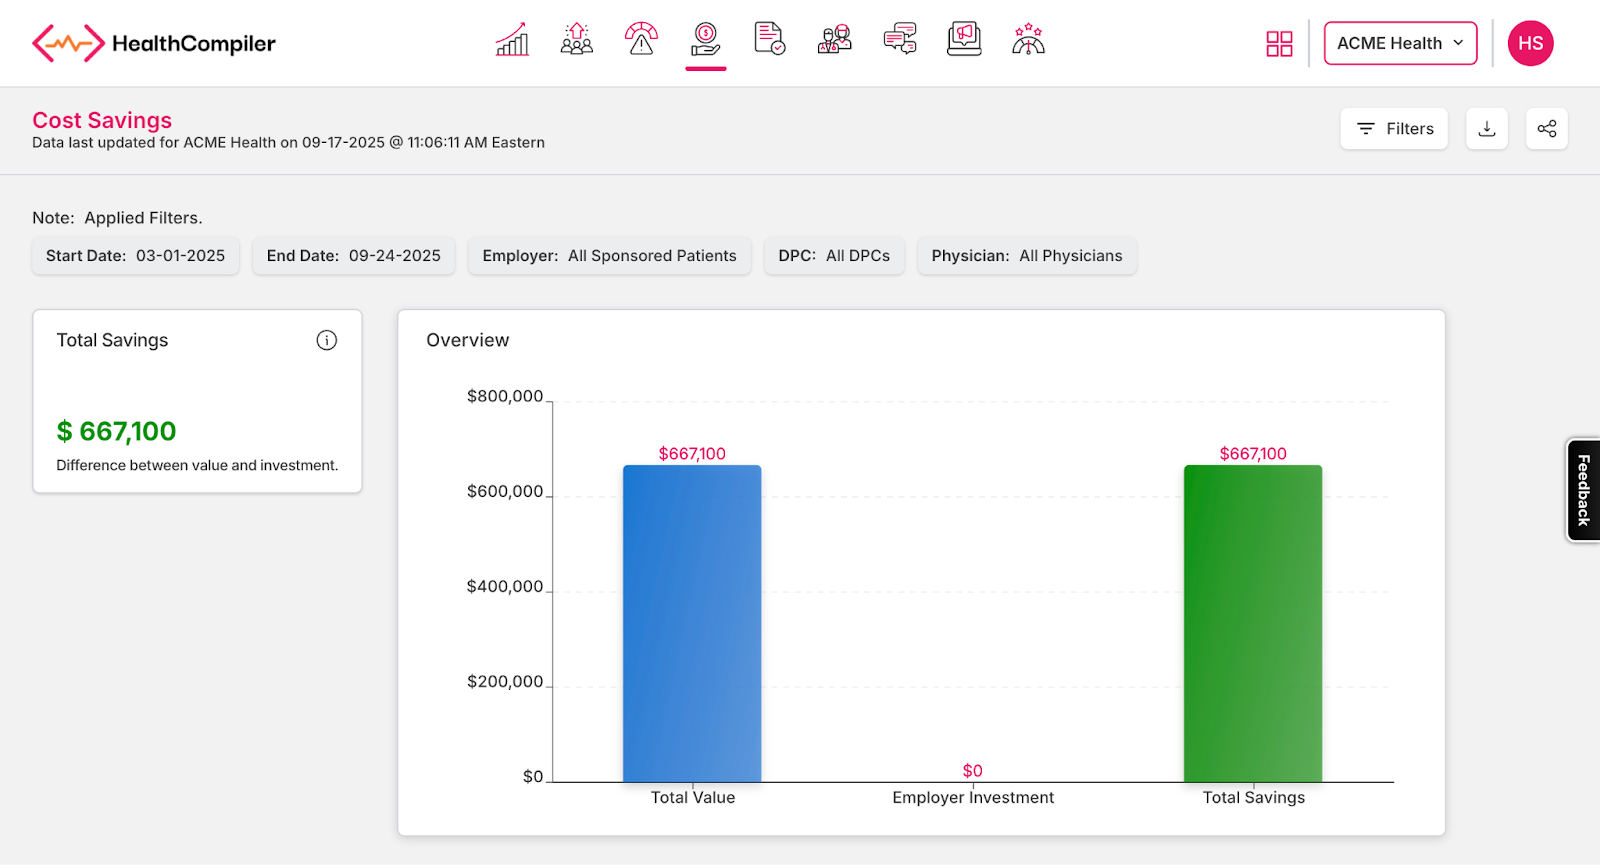Click the blue Total Value bar
This screenshot has width=1600, height=865.
[x=692, y=623]
